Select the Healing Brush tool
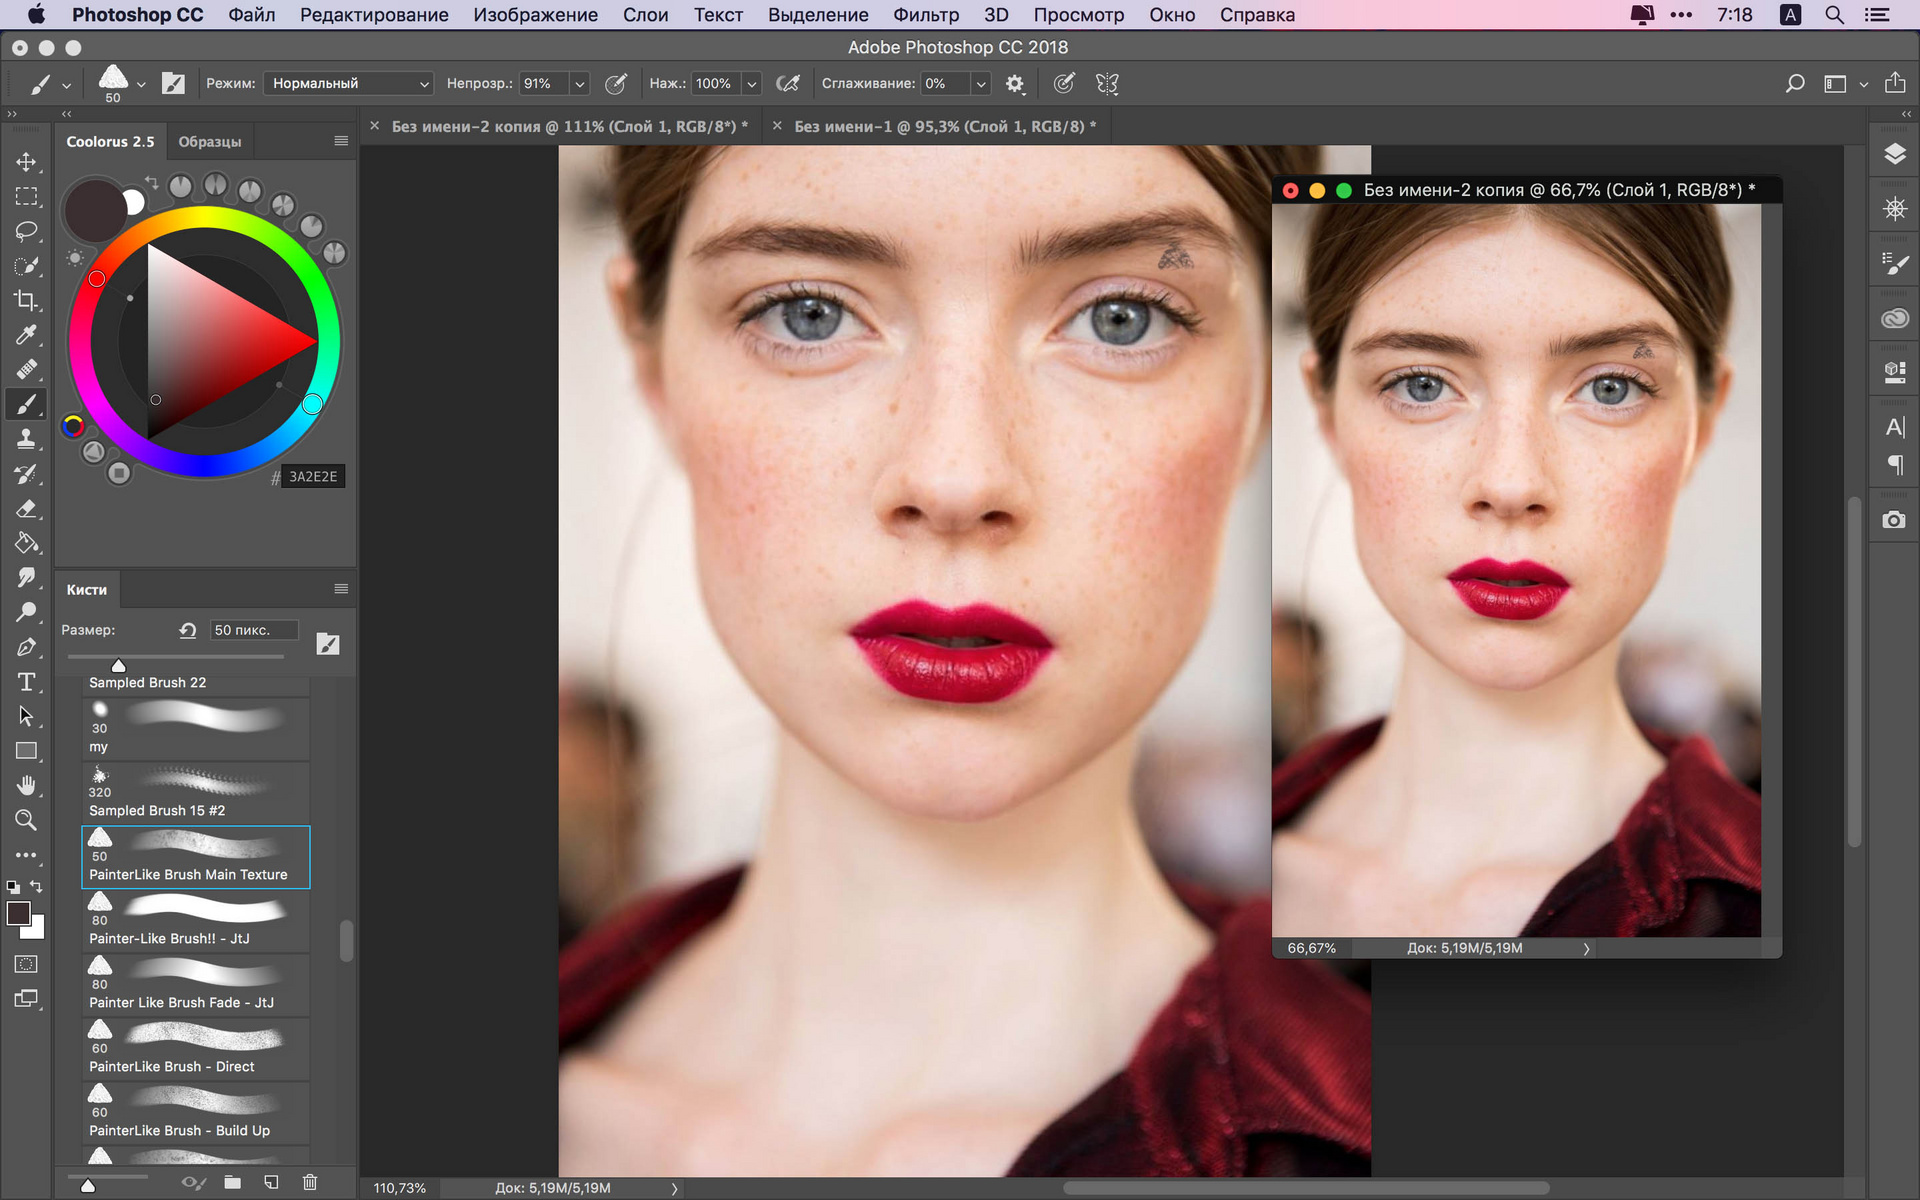The height and width of the screenshot is (1200, 1920). tap(27, 370)
